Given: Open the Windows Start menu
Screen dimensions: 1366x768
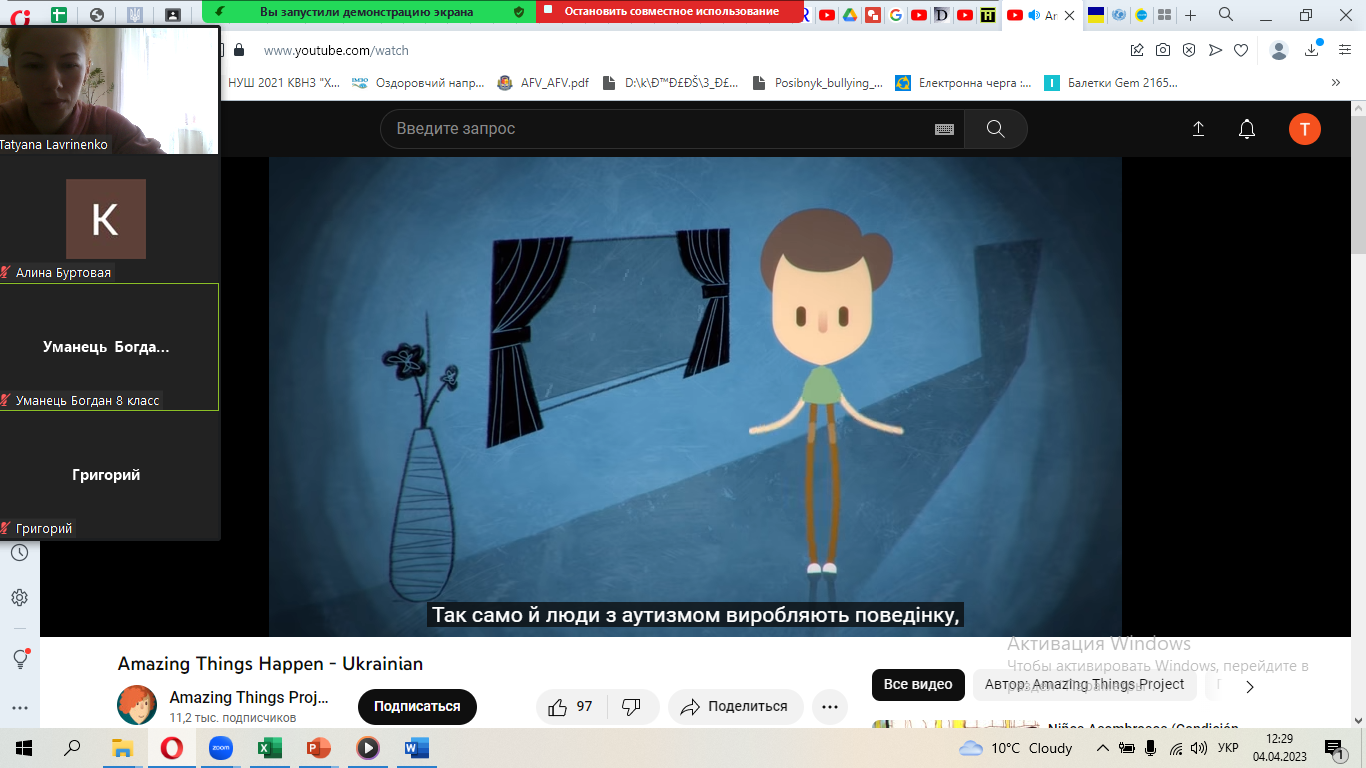Looking at the screenshot, I should (x=24, y=748).
